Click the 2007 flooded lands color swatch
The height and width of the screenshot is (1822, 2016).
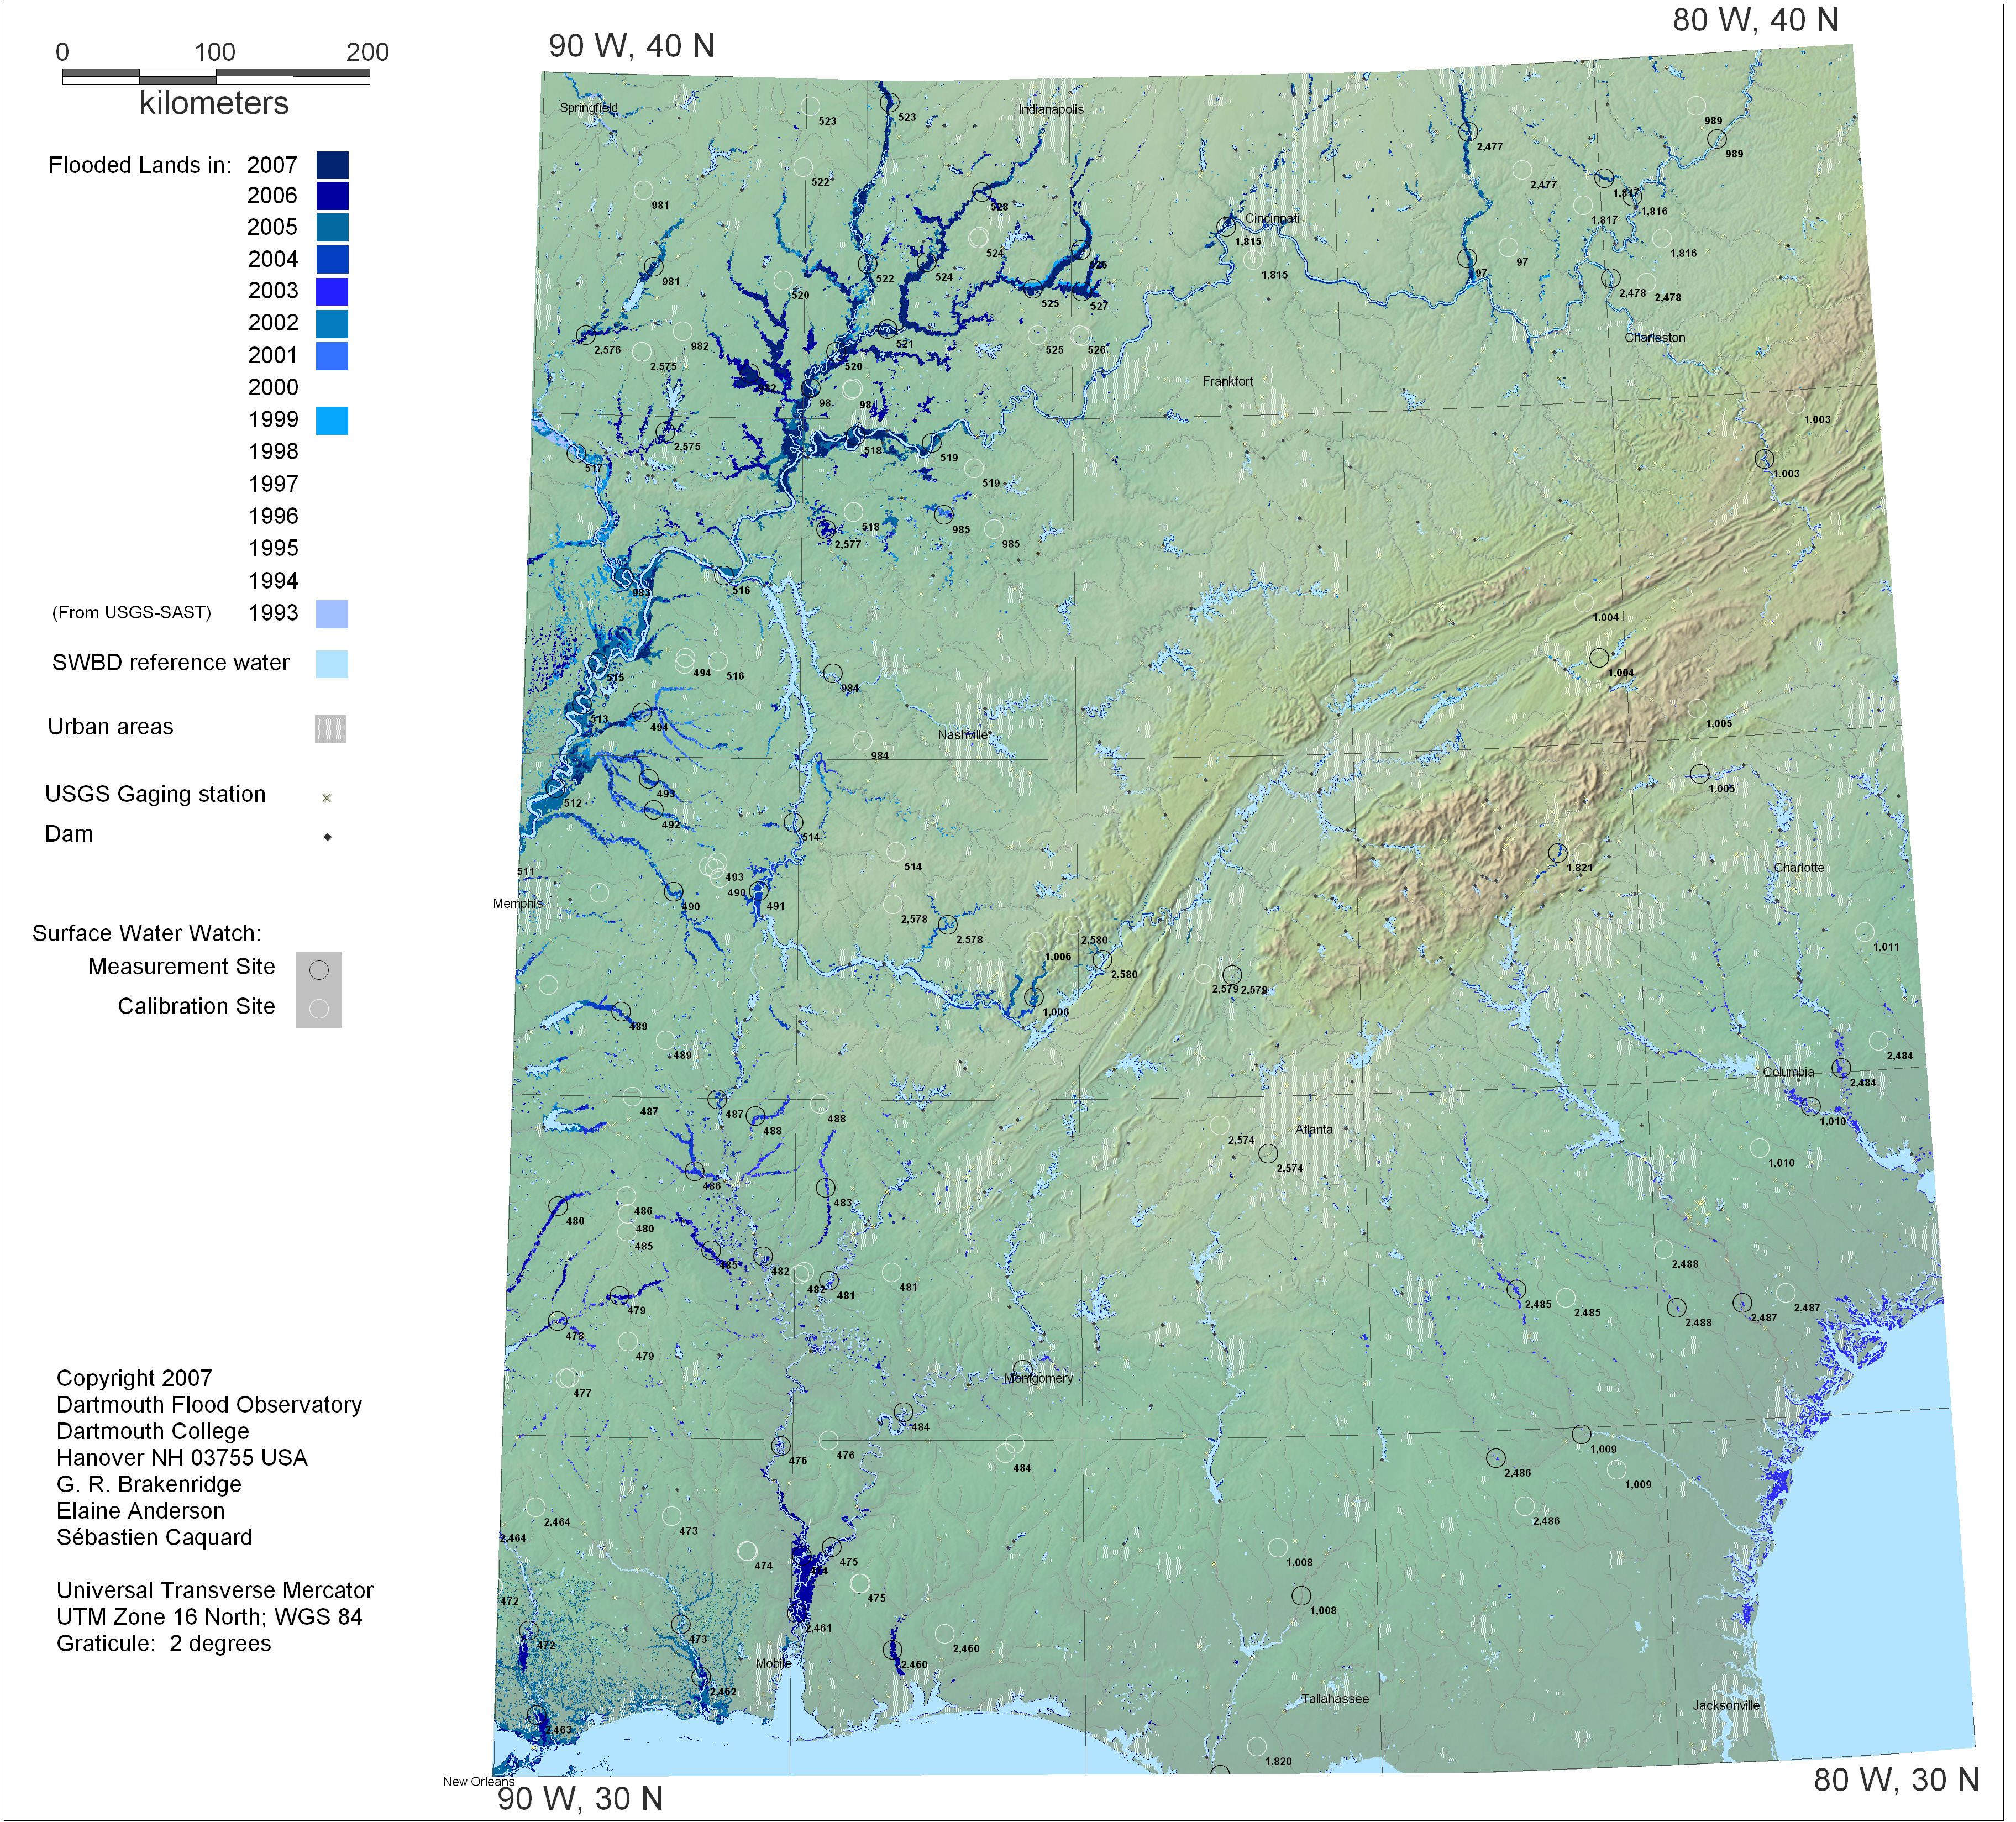pyautogui.click(x=332, y=165)
